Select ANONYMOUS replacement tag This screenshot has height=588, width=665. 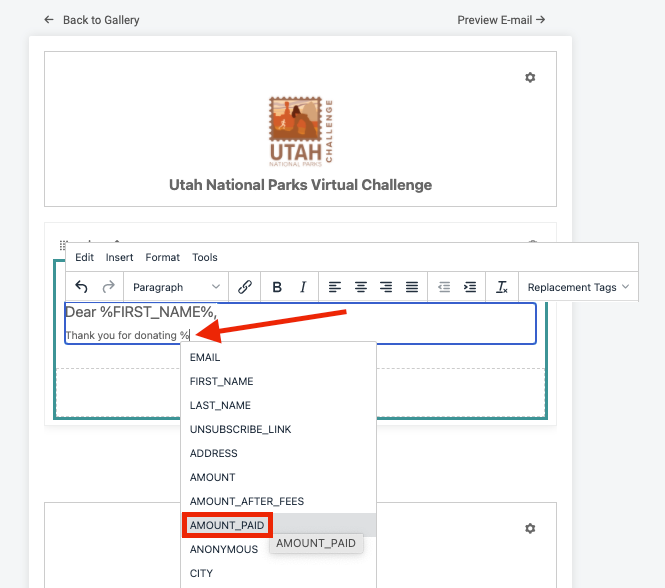[278, 549]
